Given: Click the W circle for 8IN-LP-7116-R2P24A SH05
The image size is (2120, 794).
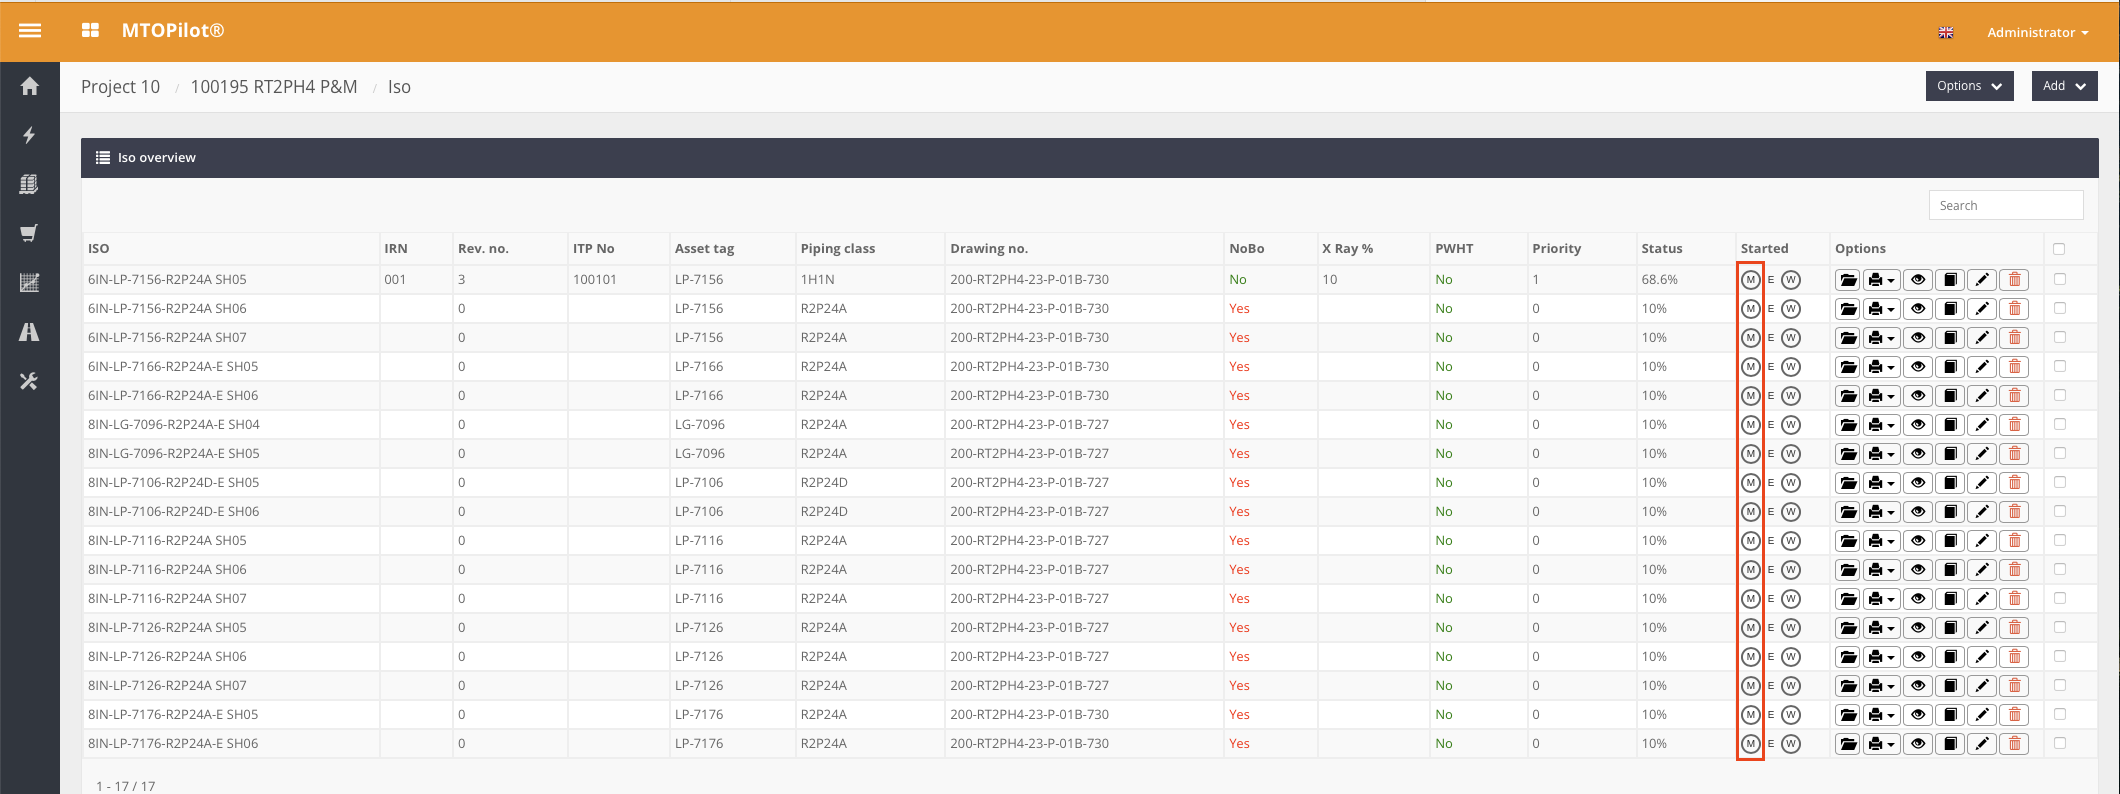Looking at the screenshot, I should tap(1791, 541).
